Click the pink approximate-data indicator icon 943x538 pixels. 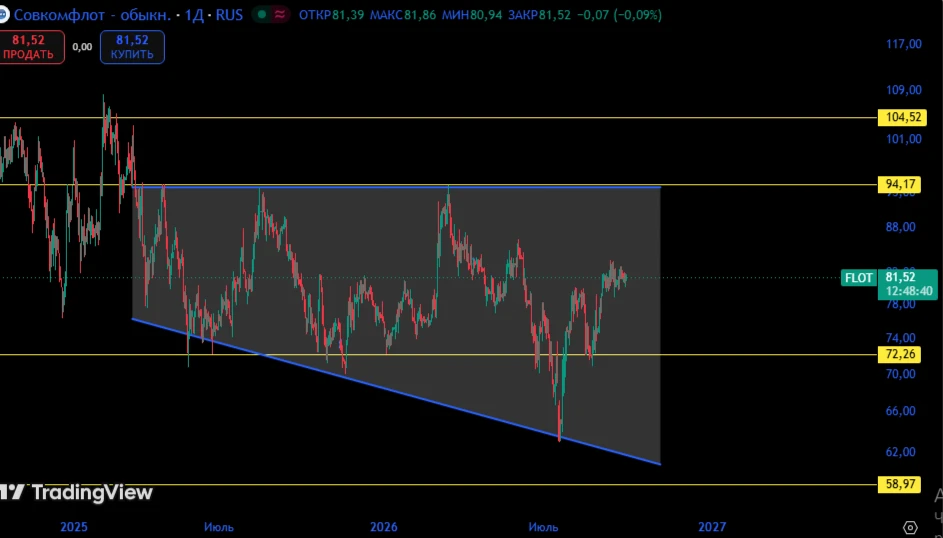280,14
